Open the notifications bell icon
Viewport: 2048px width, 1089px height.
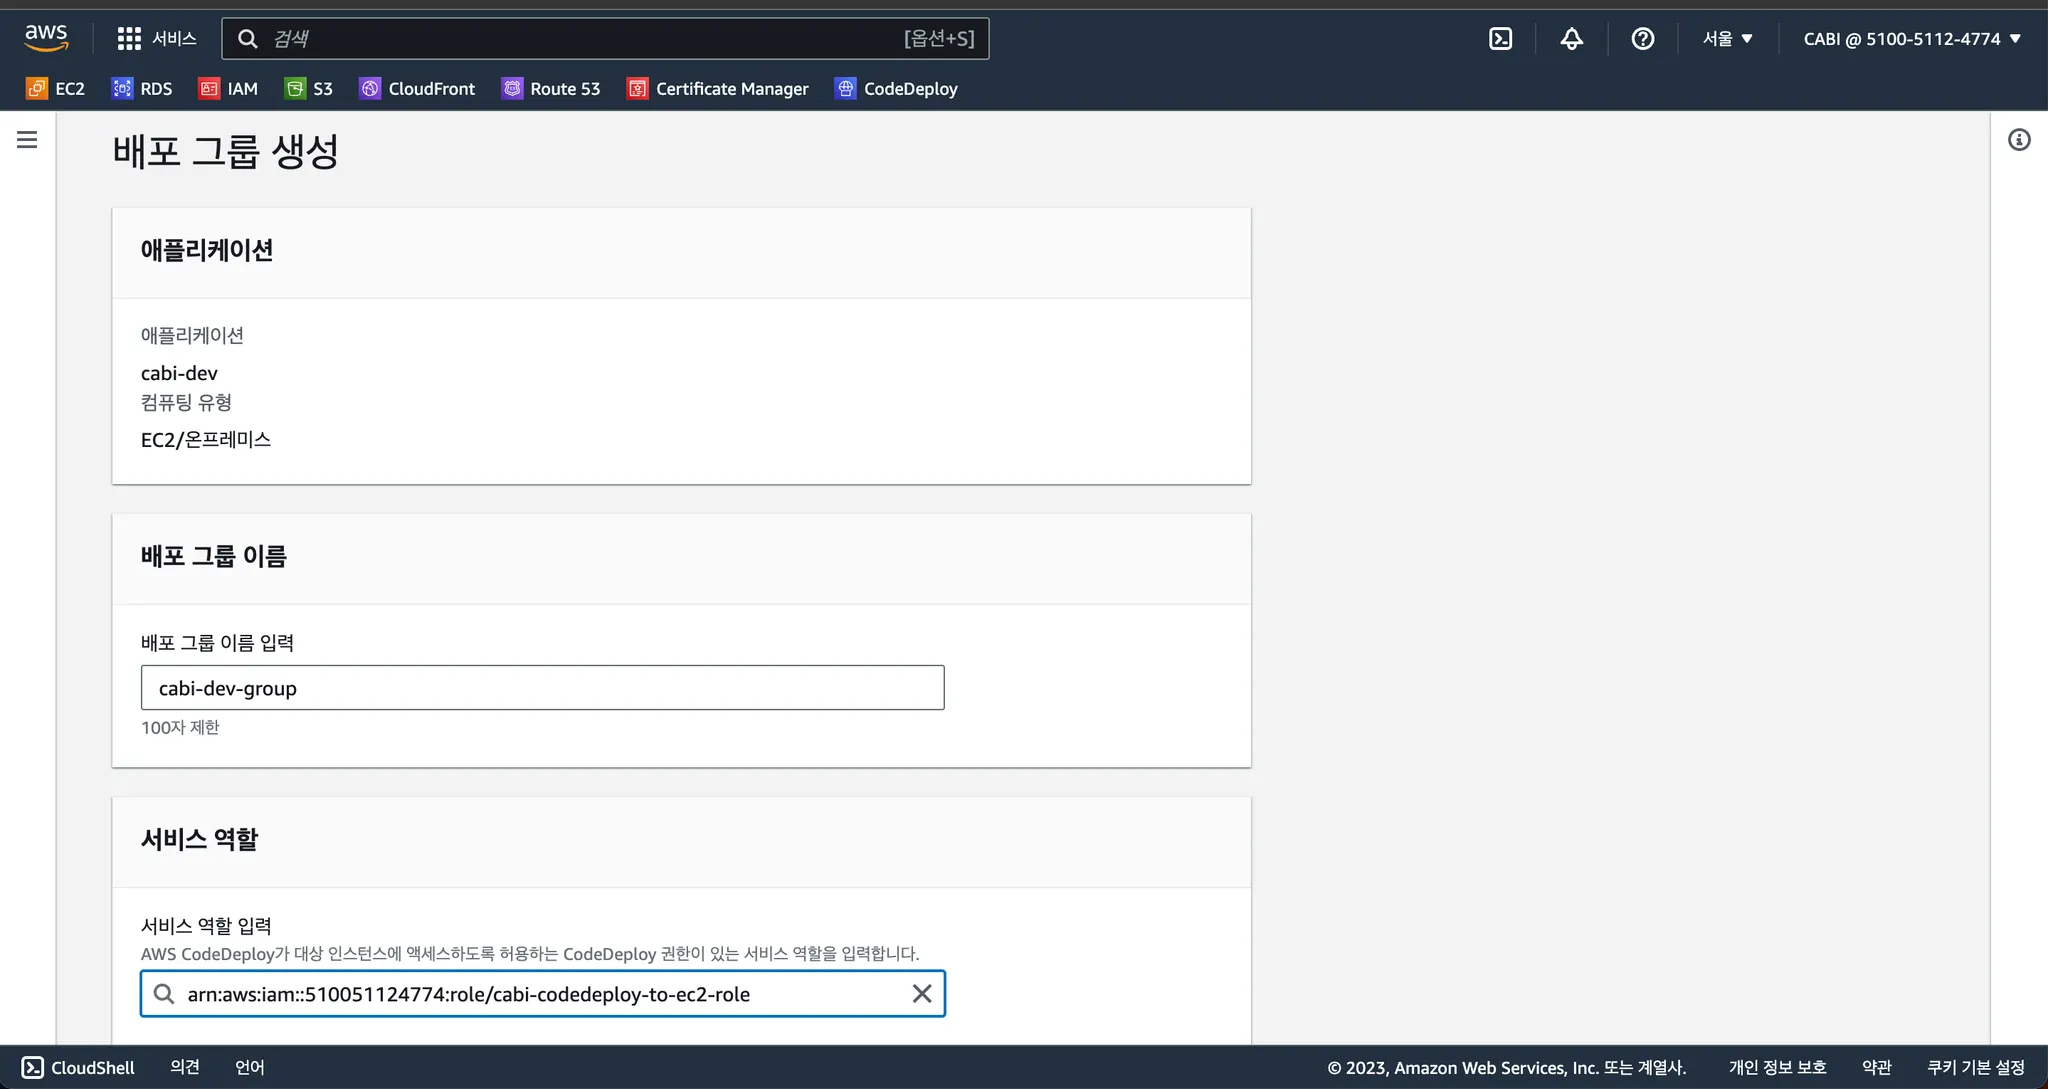pyautogui.click(x=1571, y=39)
